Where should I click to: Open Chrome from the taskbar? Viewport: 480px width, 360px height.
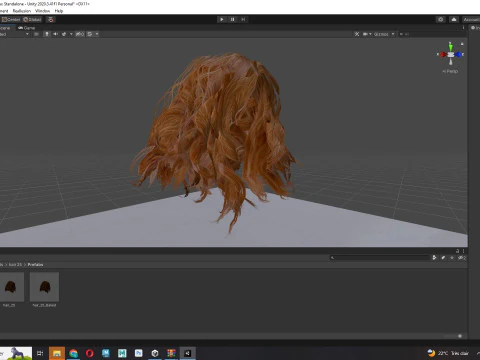tap(73, 353)
